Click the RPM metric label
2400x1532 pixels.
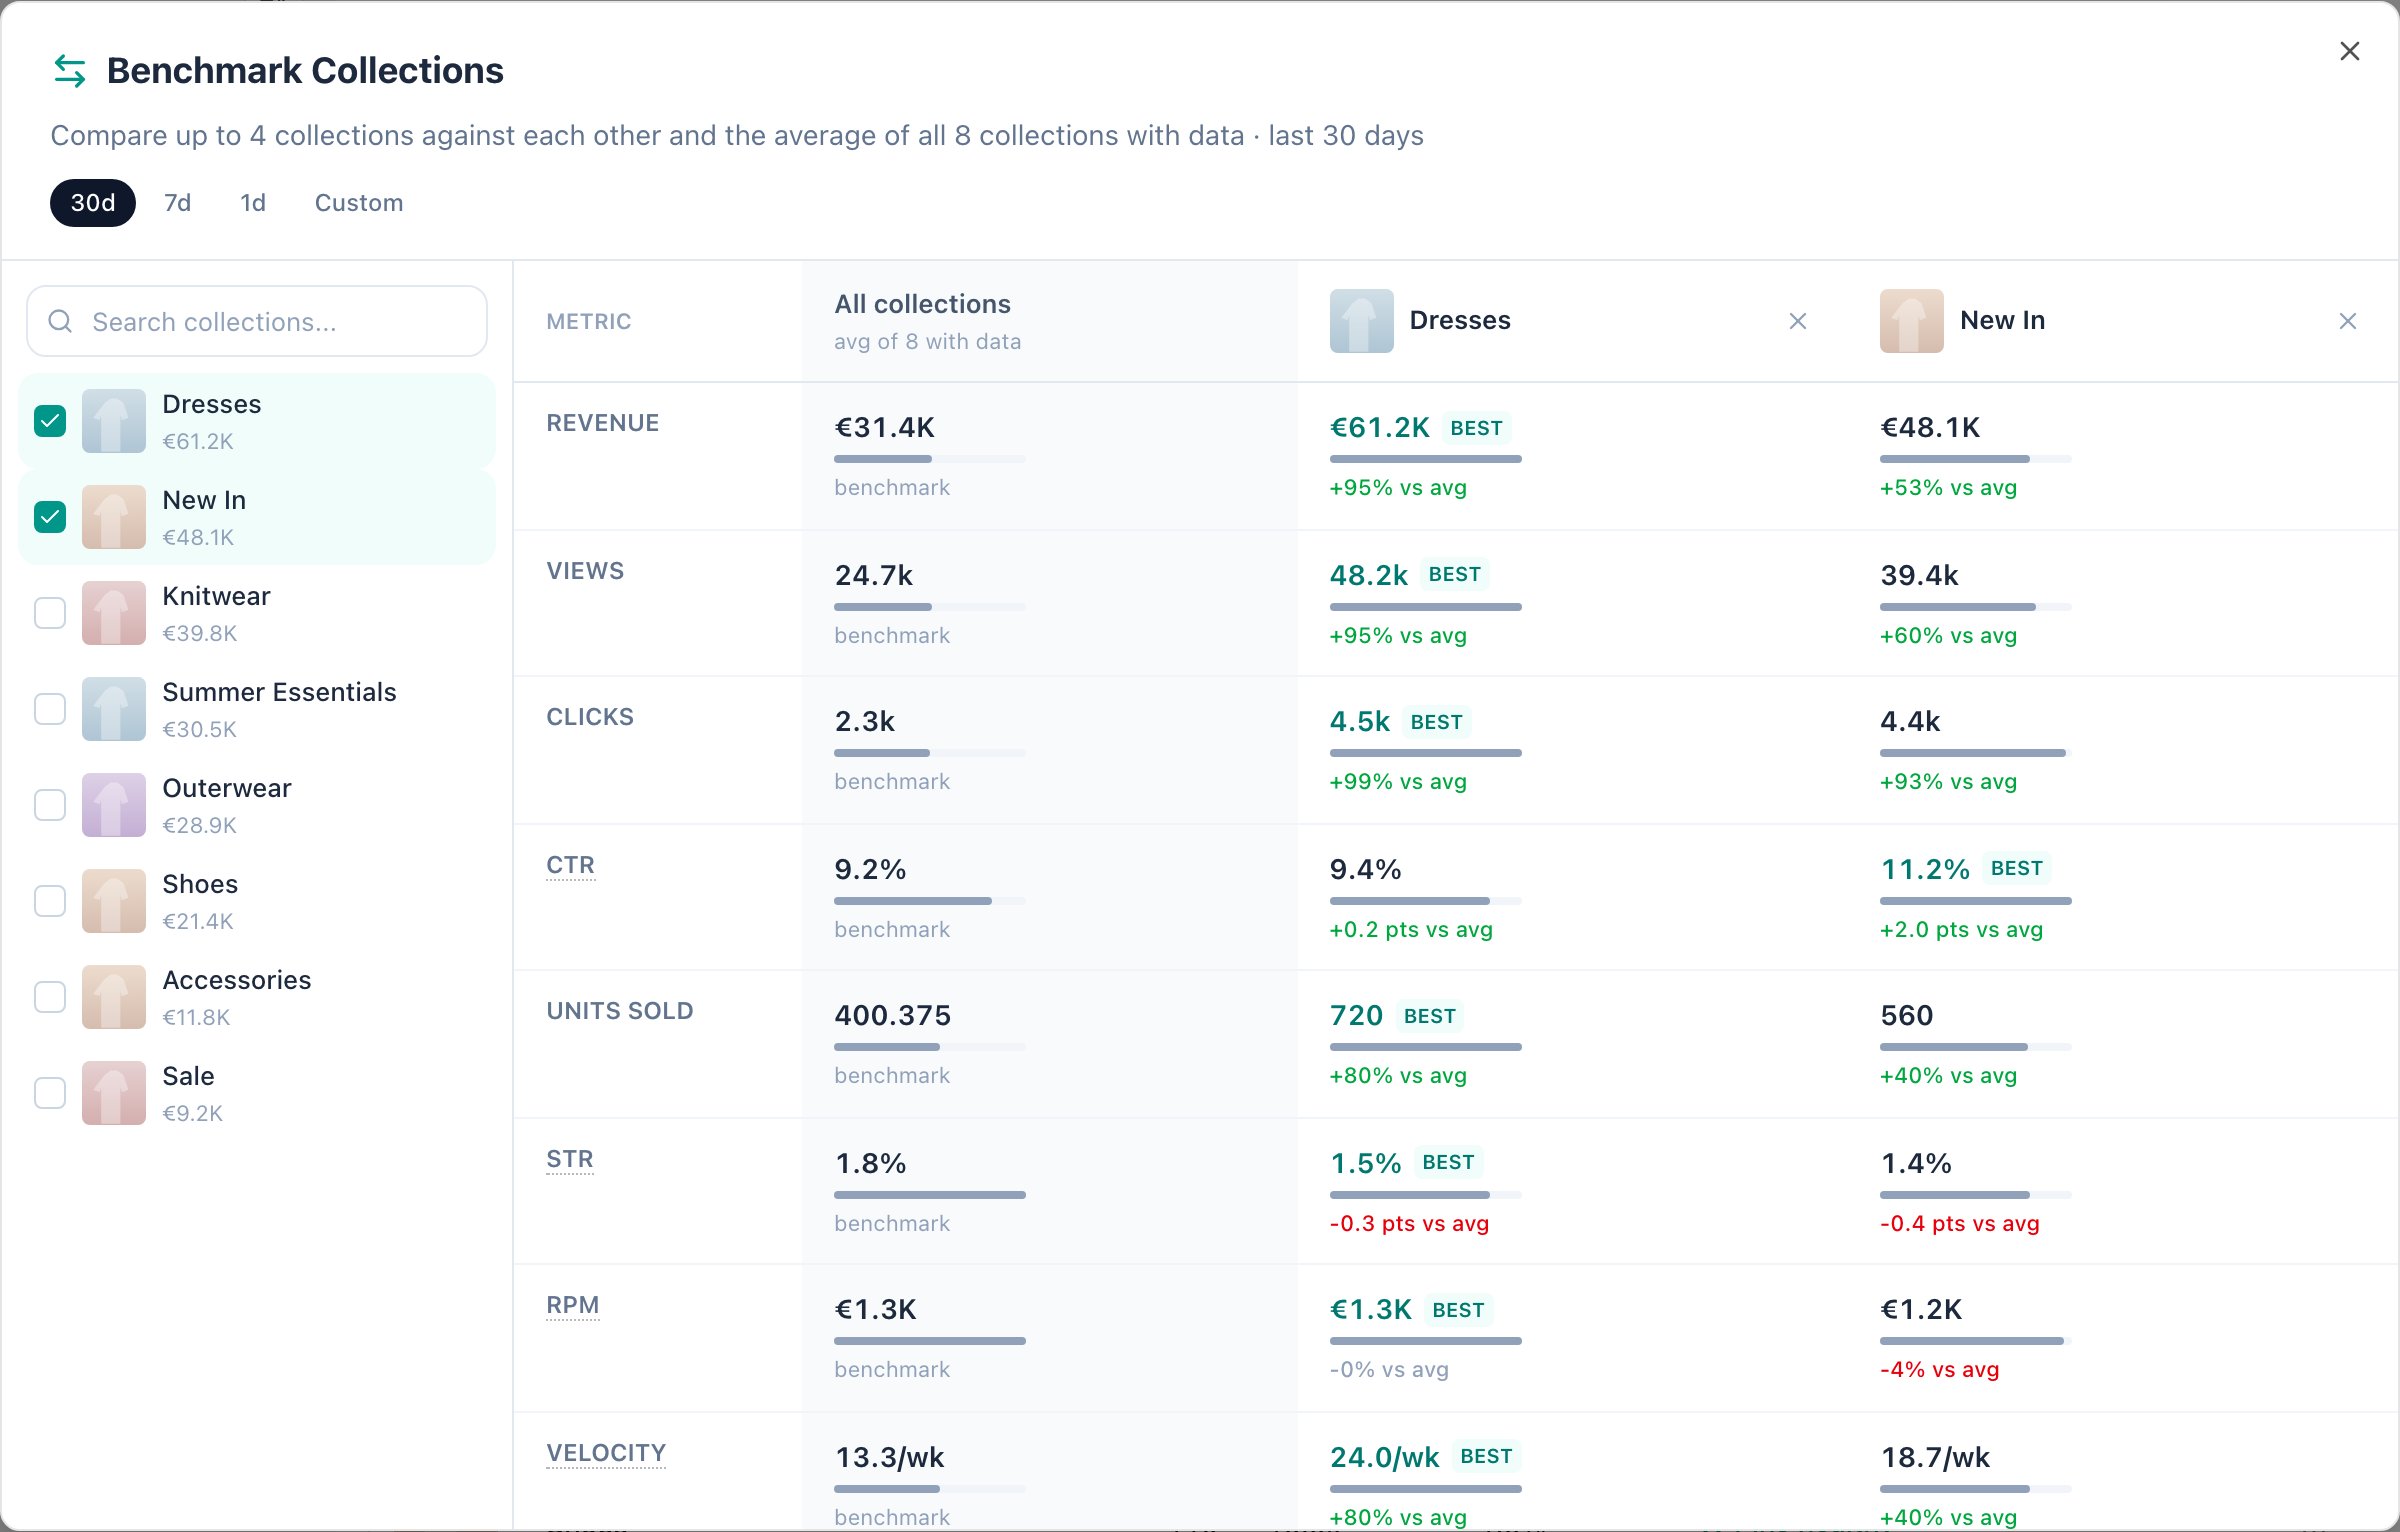pos(573,1305)
